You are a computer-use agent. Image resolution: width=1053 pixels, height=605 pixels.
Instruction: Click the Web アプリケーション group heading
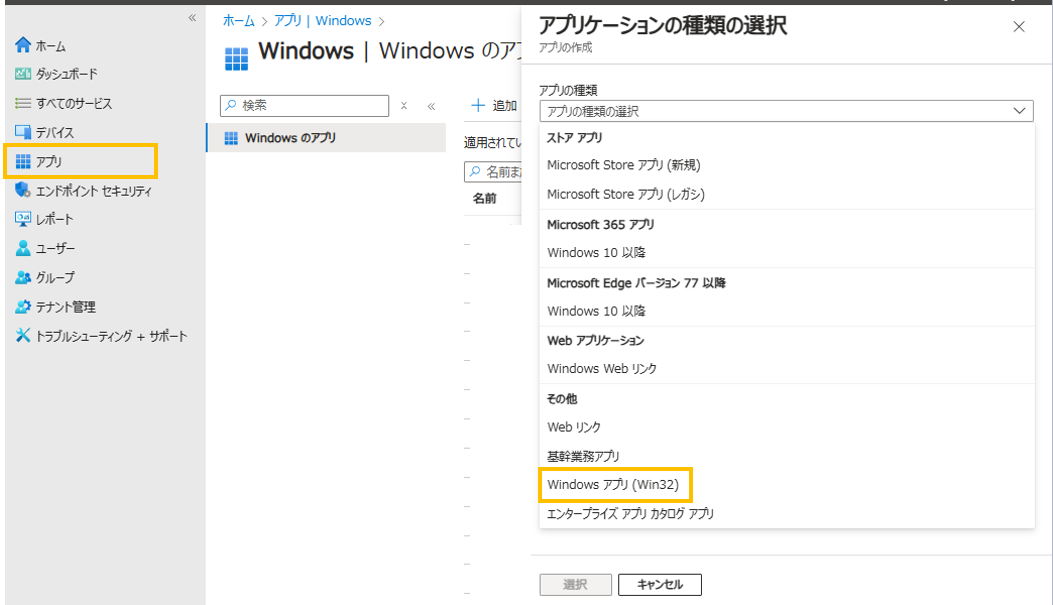click(596, 340)
